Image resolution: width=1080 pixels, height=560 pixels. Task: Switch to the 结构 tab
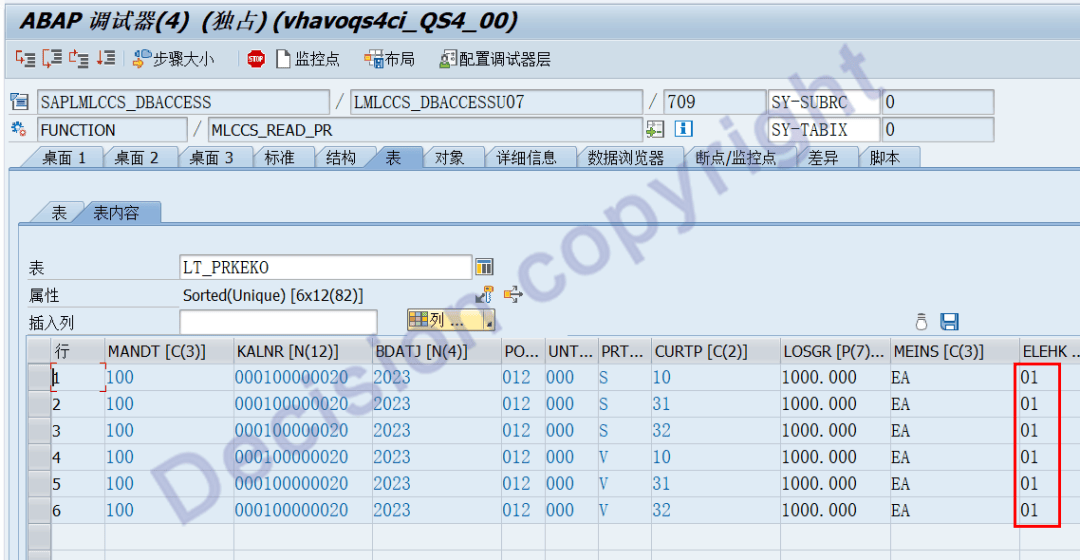(x=340, y=158)
